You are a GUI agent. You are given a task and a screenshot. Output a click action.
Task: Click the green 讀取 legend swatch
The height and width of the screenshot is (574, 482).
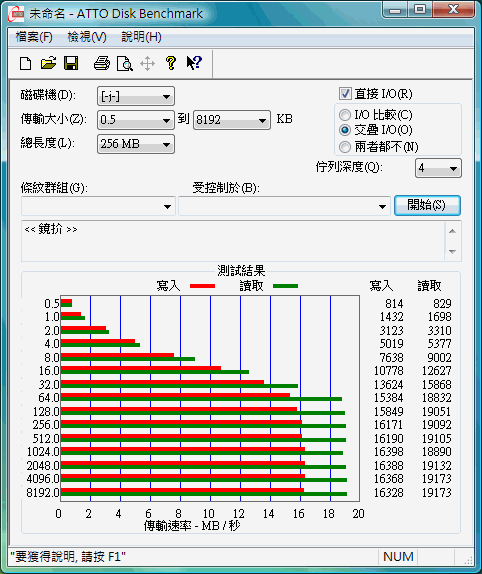click(x=285, y=286)
